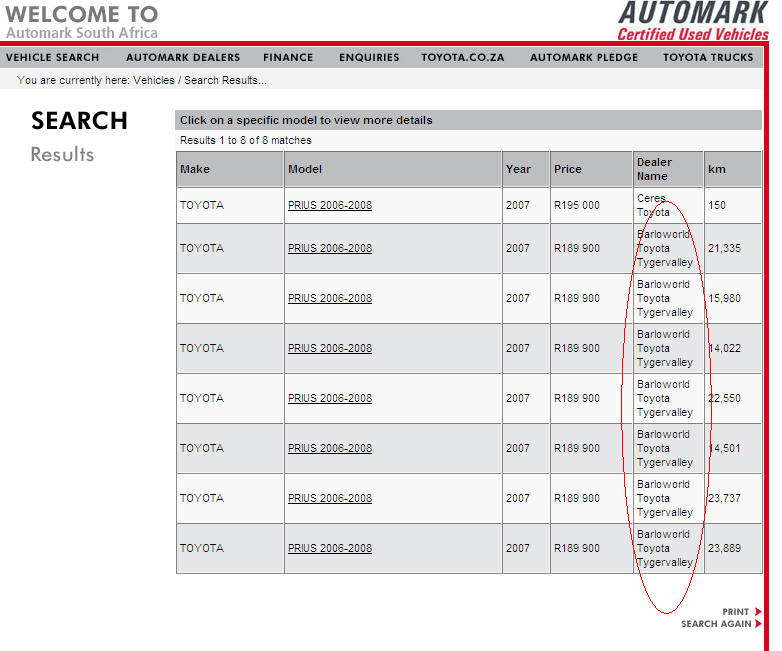782x651 pixels.
Task: Open the Automark Pledge page
Action: click(x=584, y=57)
